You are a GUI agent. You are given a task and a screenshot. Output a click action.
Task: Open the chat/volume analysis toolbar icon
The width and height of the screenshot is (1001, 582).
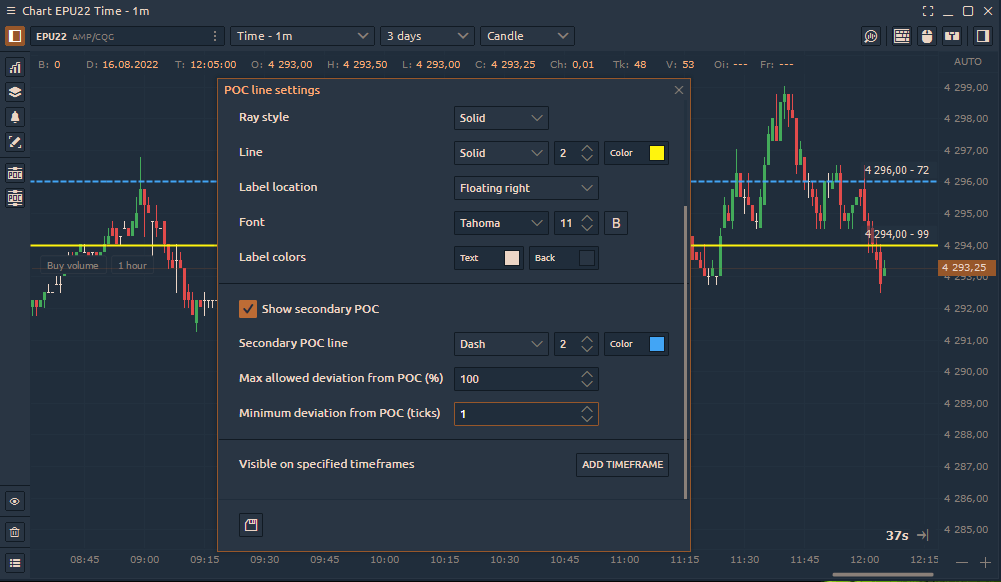coord(871,36)
